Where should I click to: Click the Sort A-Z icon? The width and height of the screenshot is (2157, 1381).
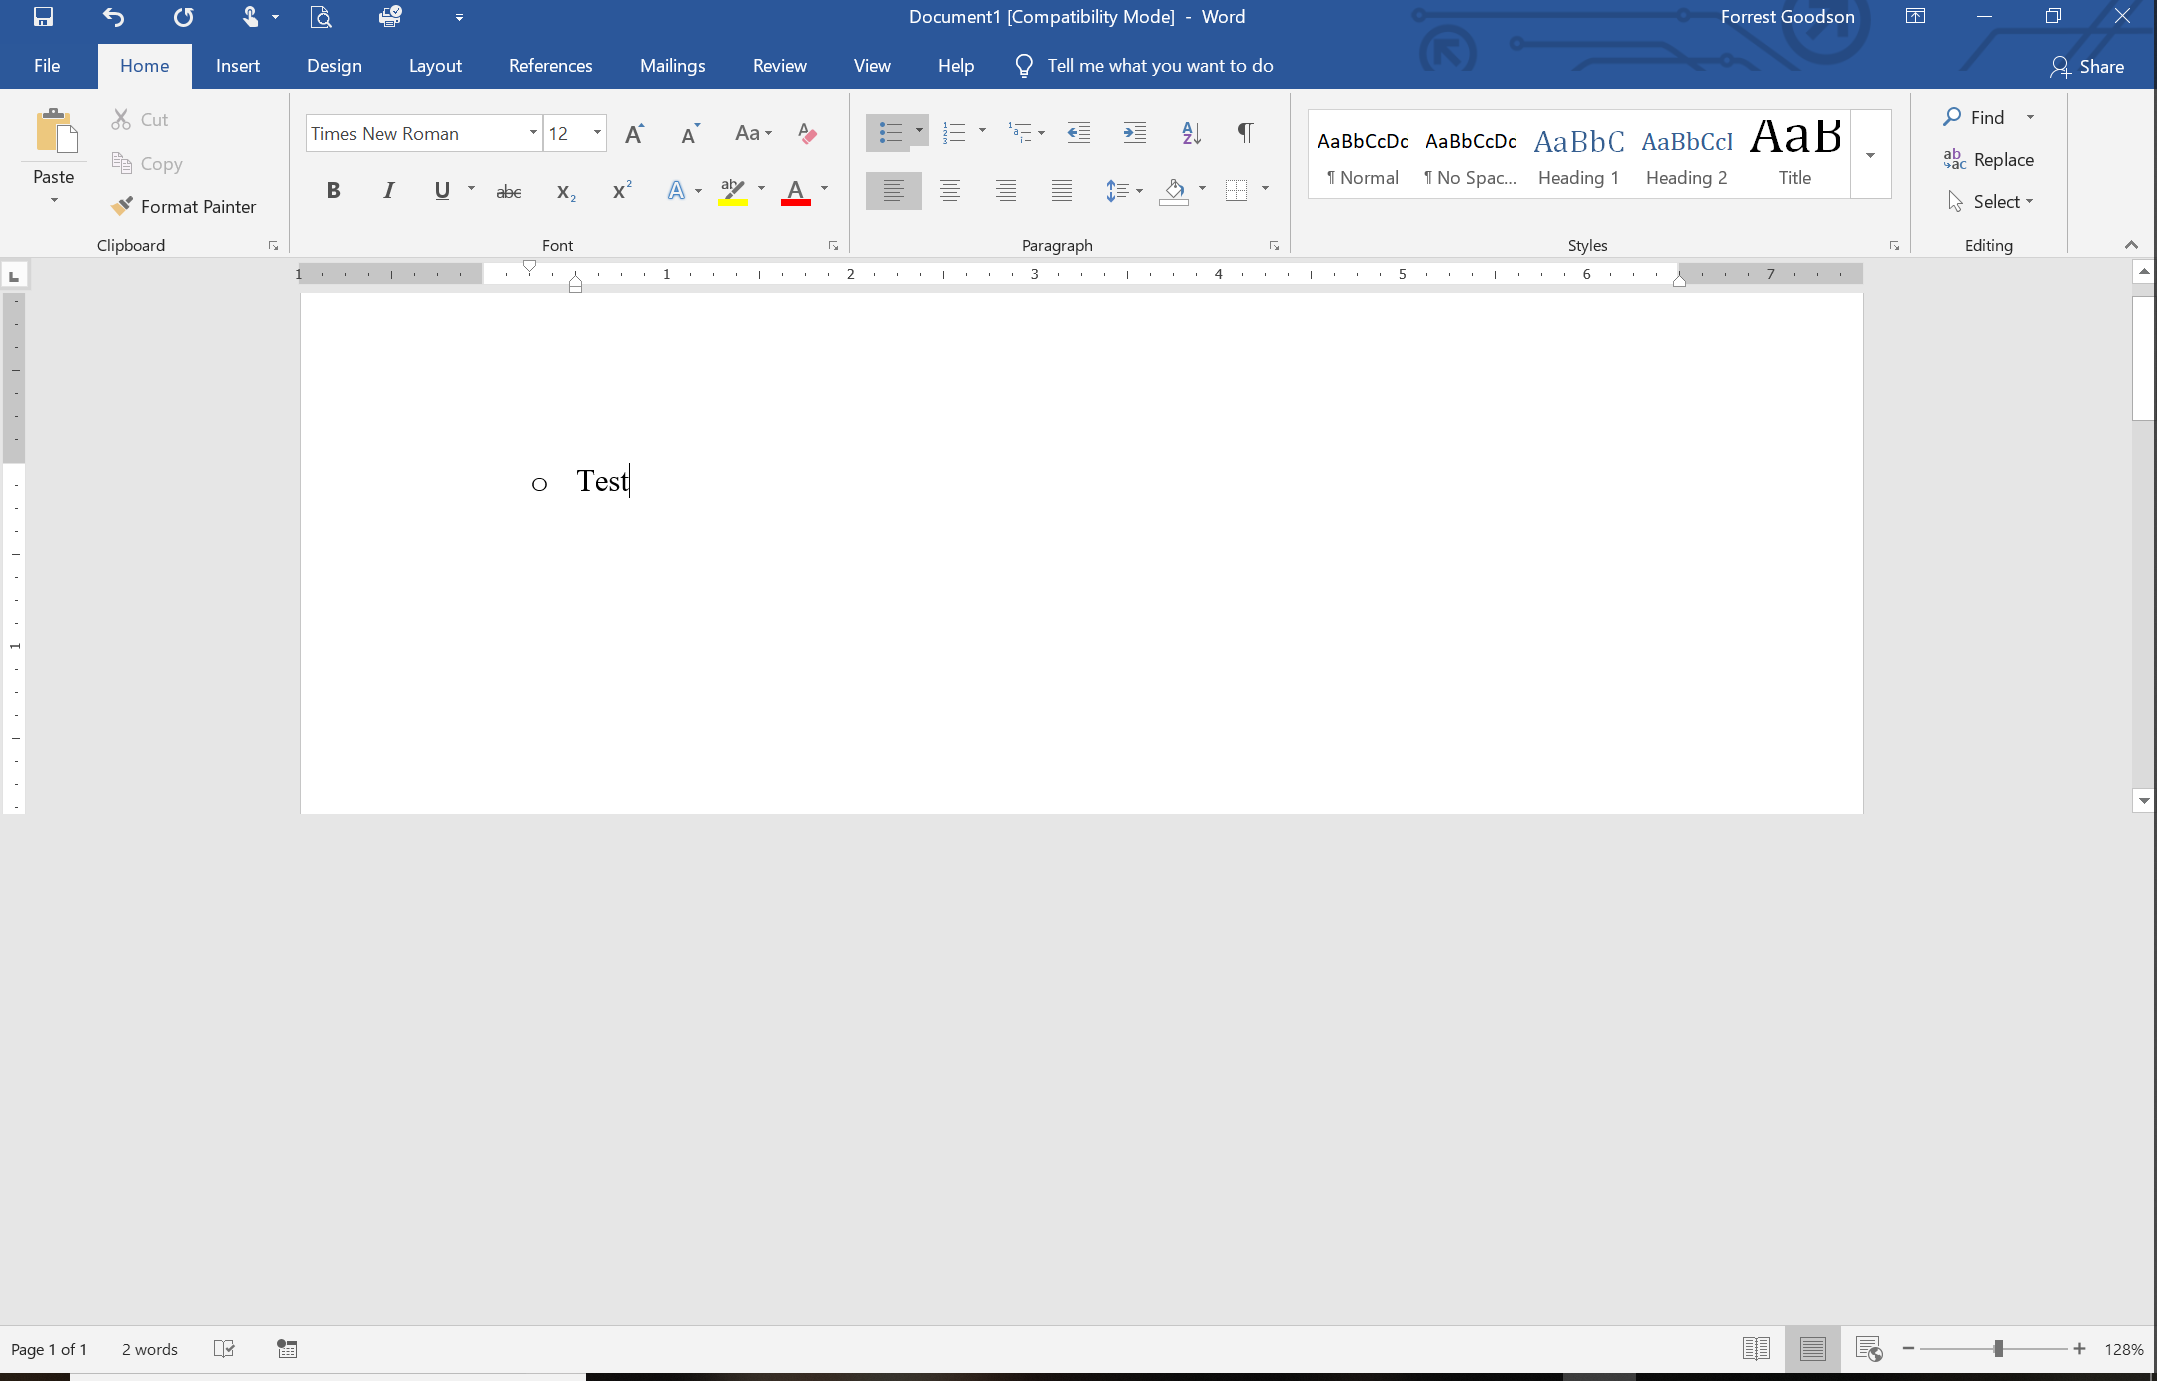pos(1190,133)
